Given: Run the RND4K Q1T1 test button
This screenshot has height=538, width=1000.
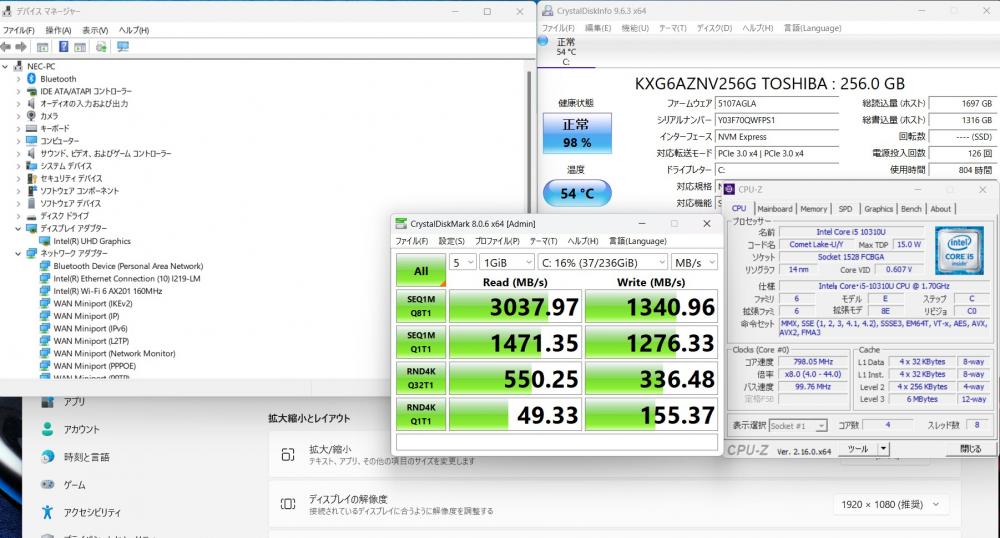Looking at the screenshot, I should pos(421,414).
